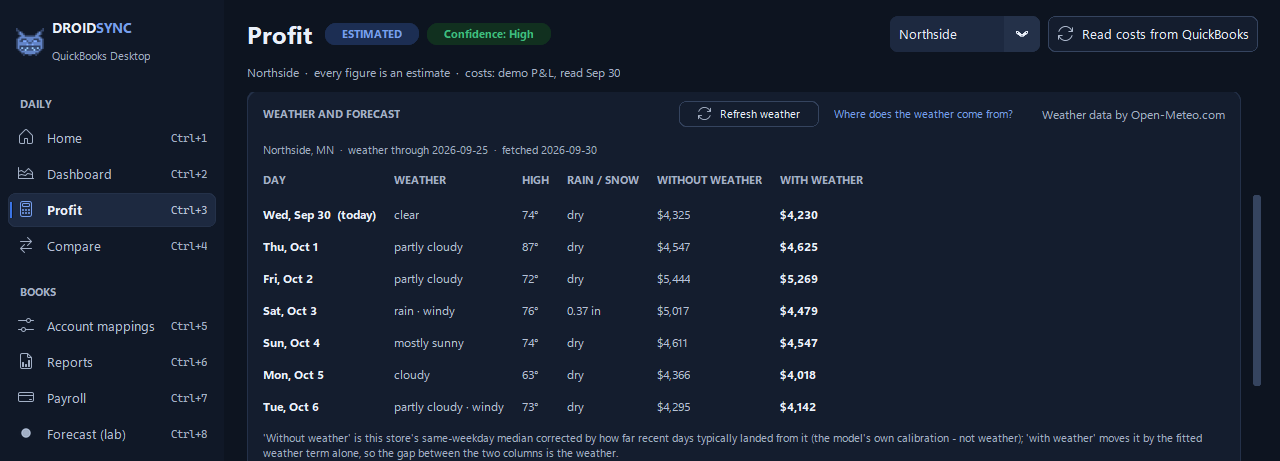Click the 63° high temperature cell

[x=530, y=375]
